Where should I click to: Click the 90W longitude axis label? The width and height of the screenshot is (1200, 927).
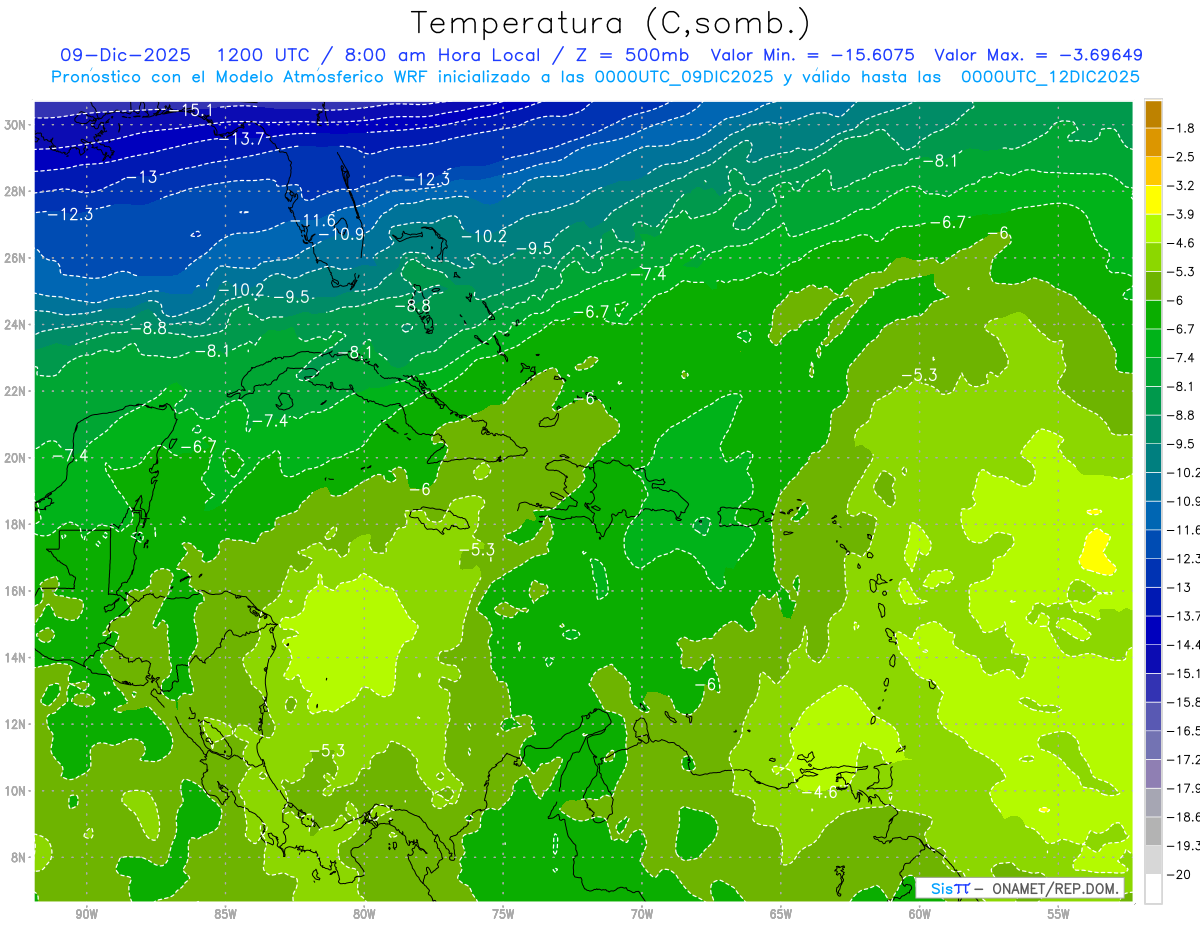(x=86, y=914)
